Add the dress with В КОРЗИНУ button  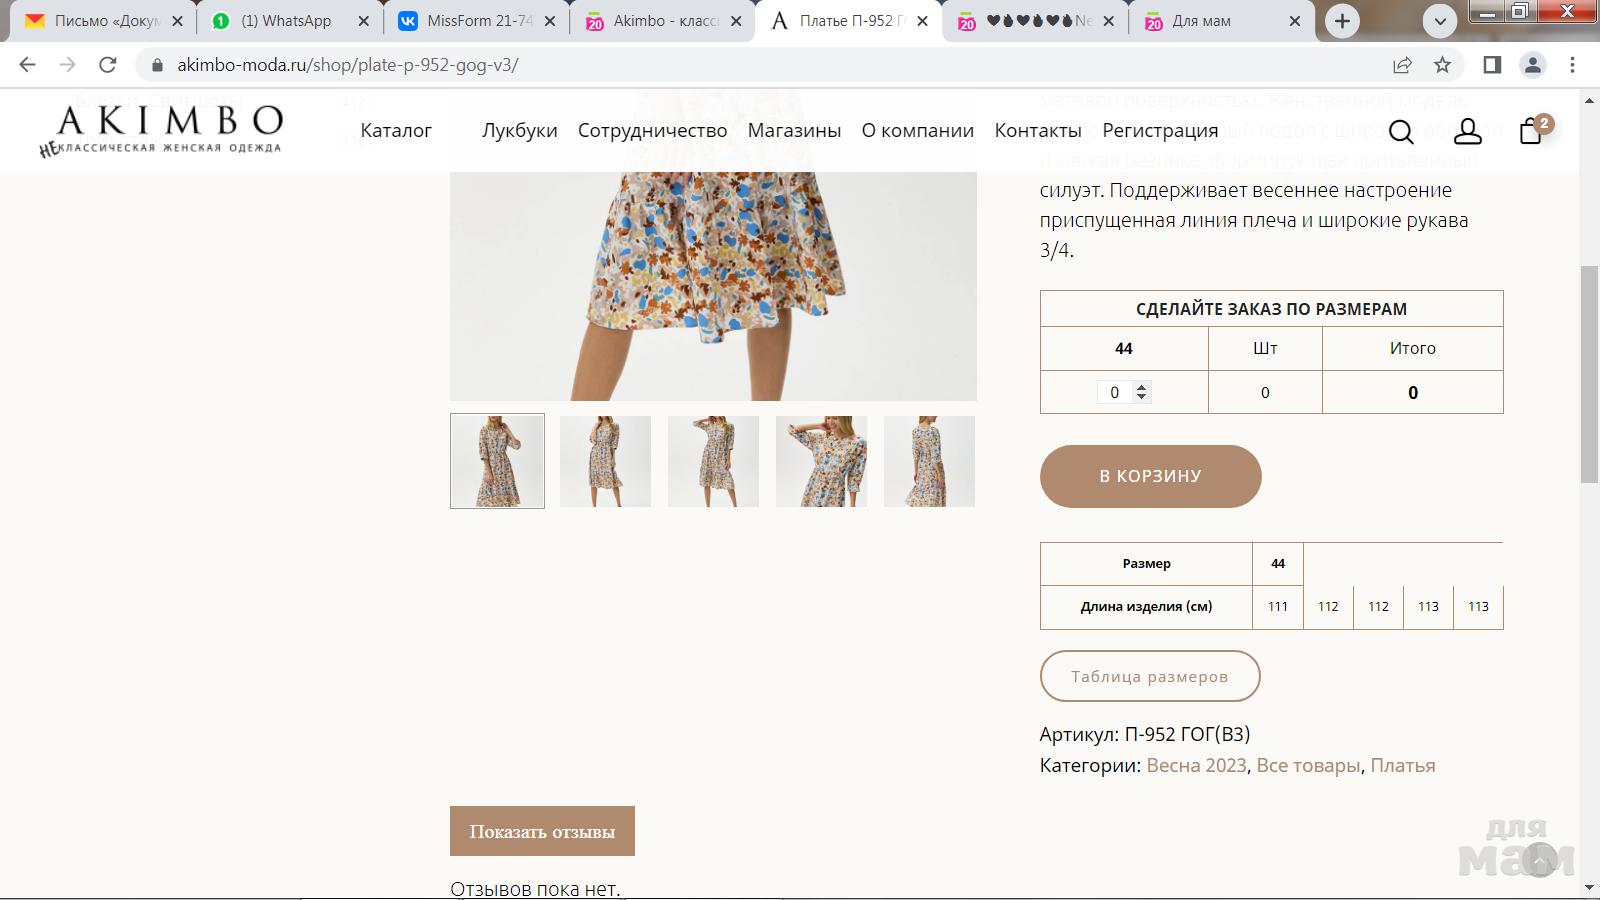tap(1150, 476)
